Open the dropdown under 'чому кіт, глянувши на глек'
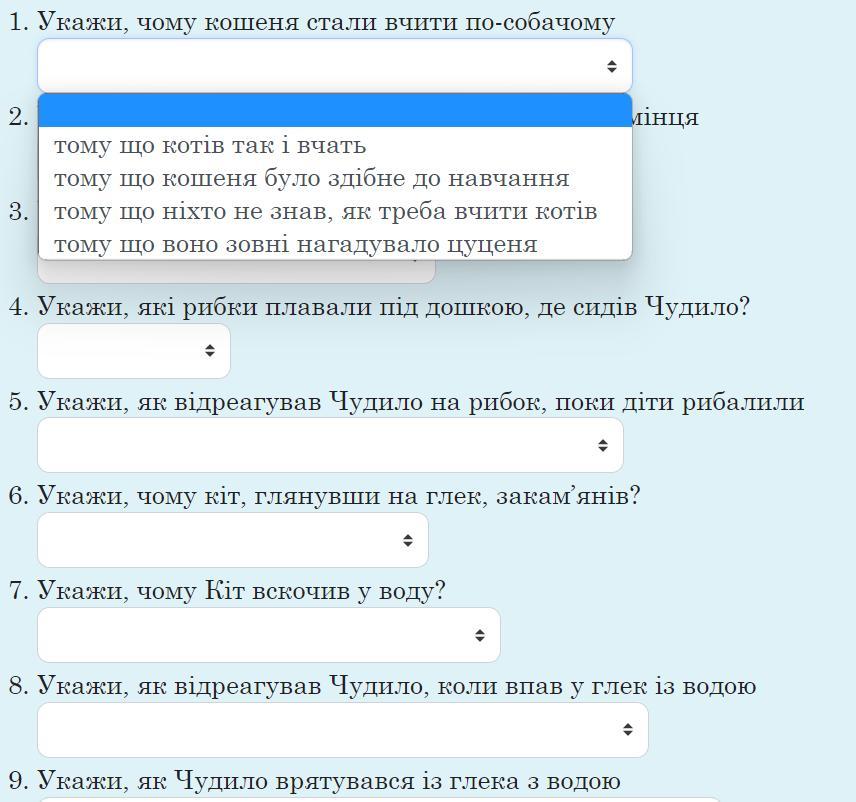Image resolution: width=856 pixels, height=802 pixels. [x=233, y=540]
